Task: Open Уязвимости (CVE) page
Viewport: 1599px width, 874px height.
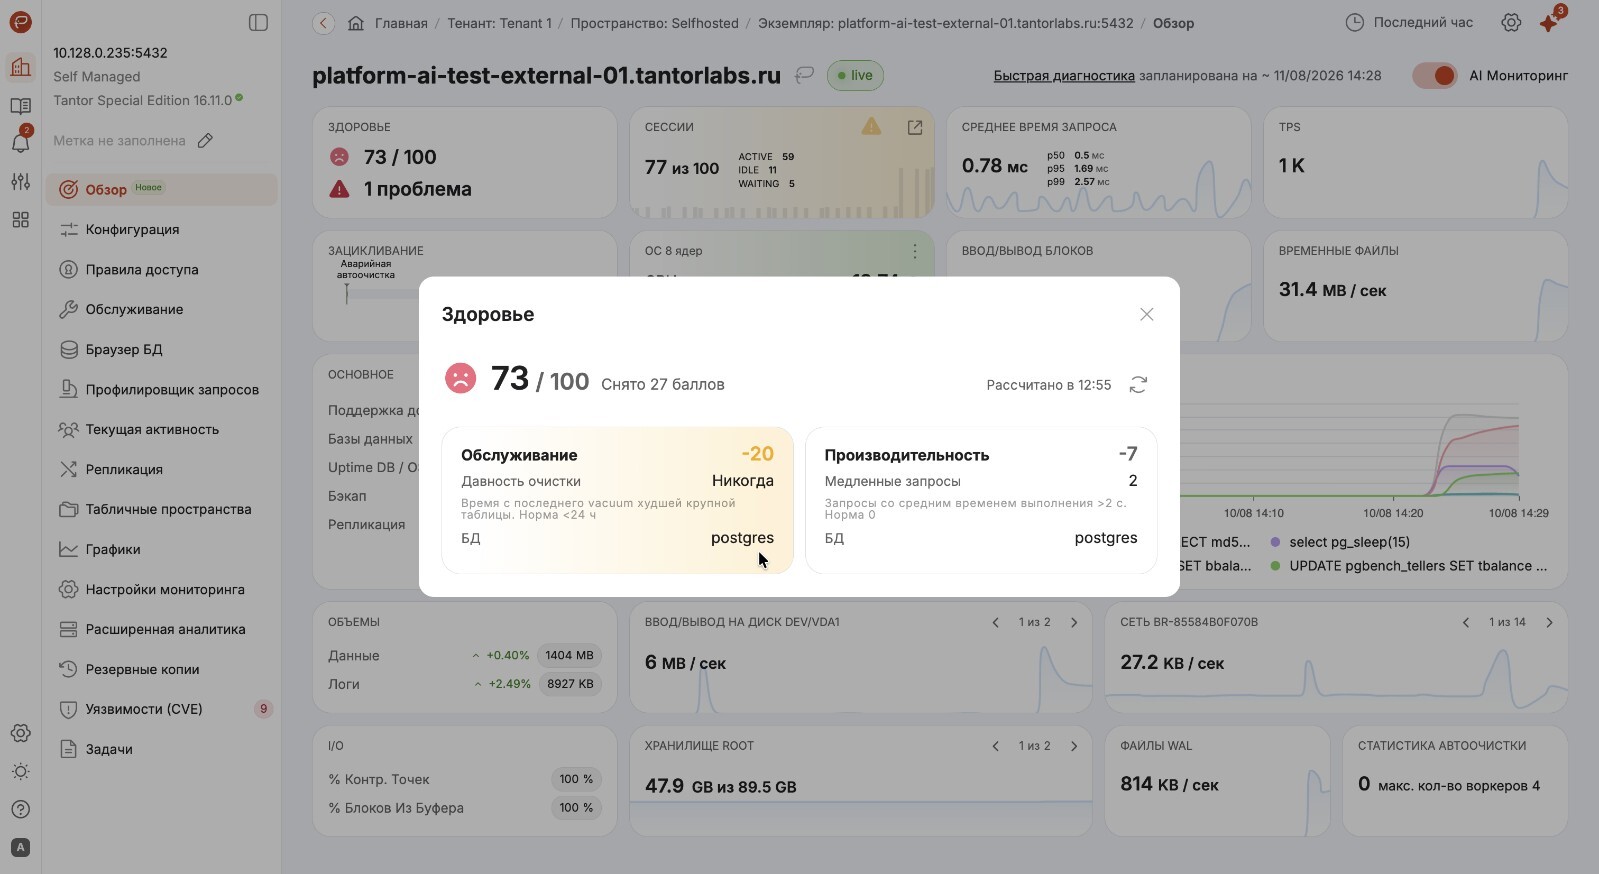Action: (x=162, y=709)
